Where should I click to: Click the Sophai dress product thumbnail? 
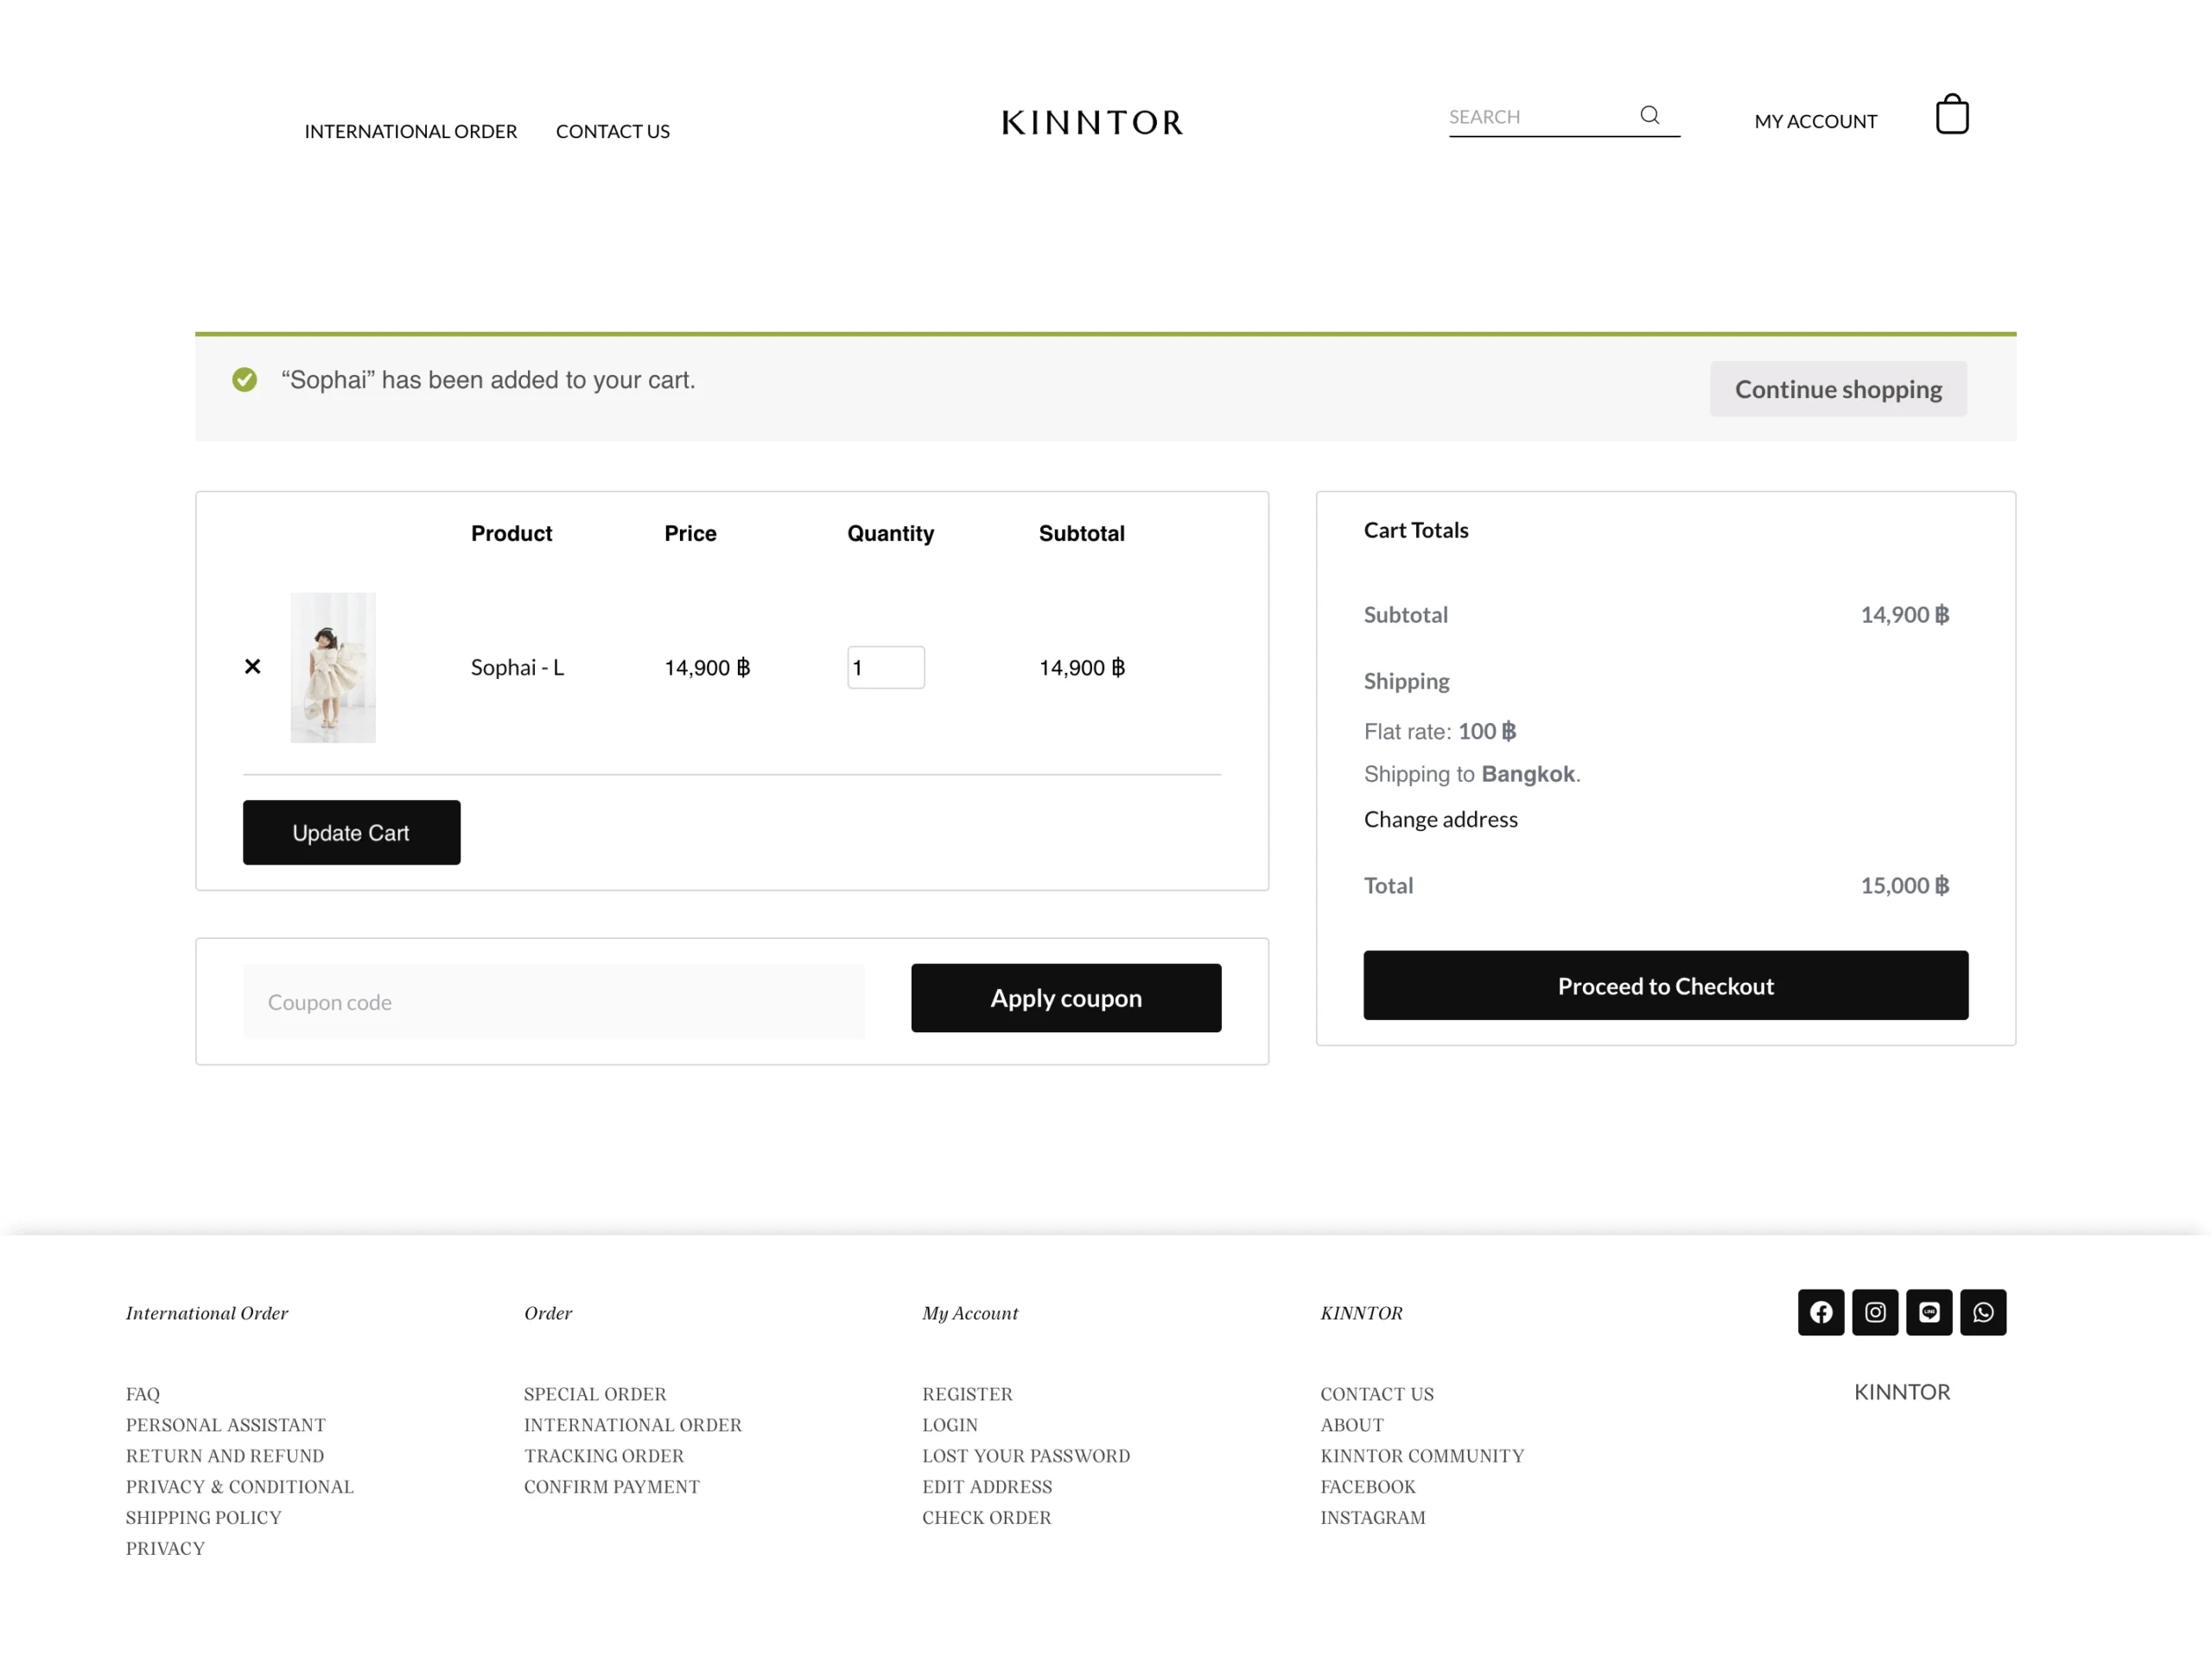(333, 667)
